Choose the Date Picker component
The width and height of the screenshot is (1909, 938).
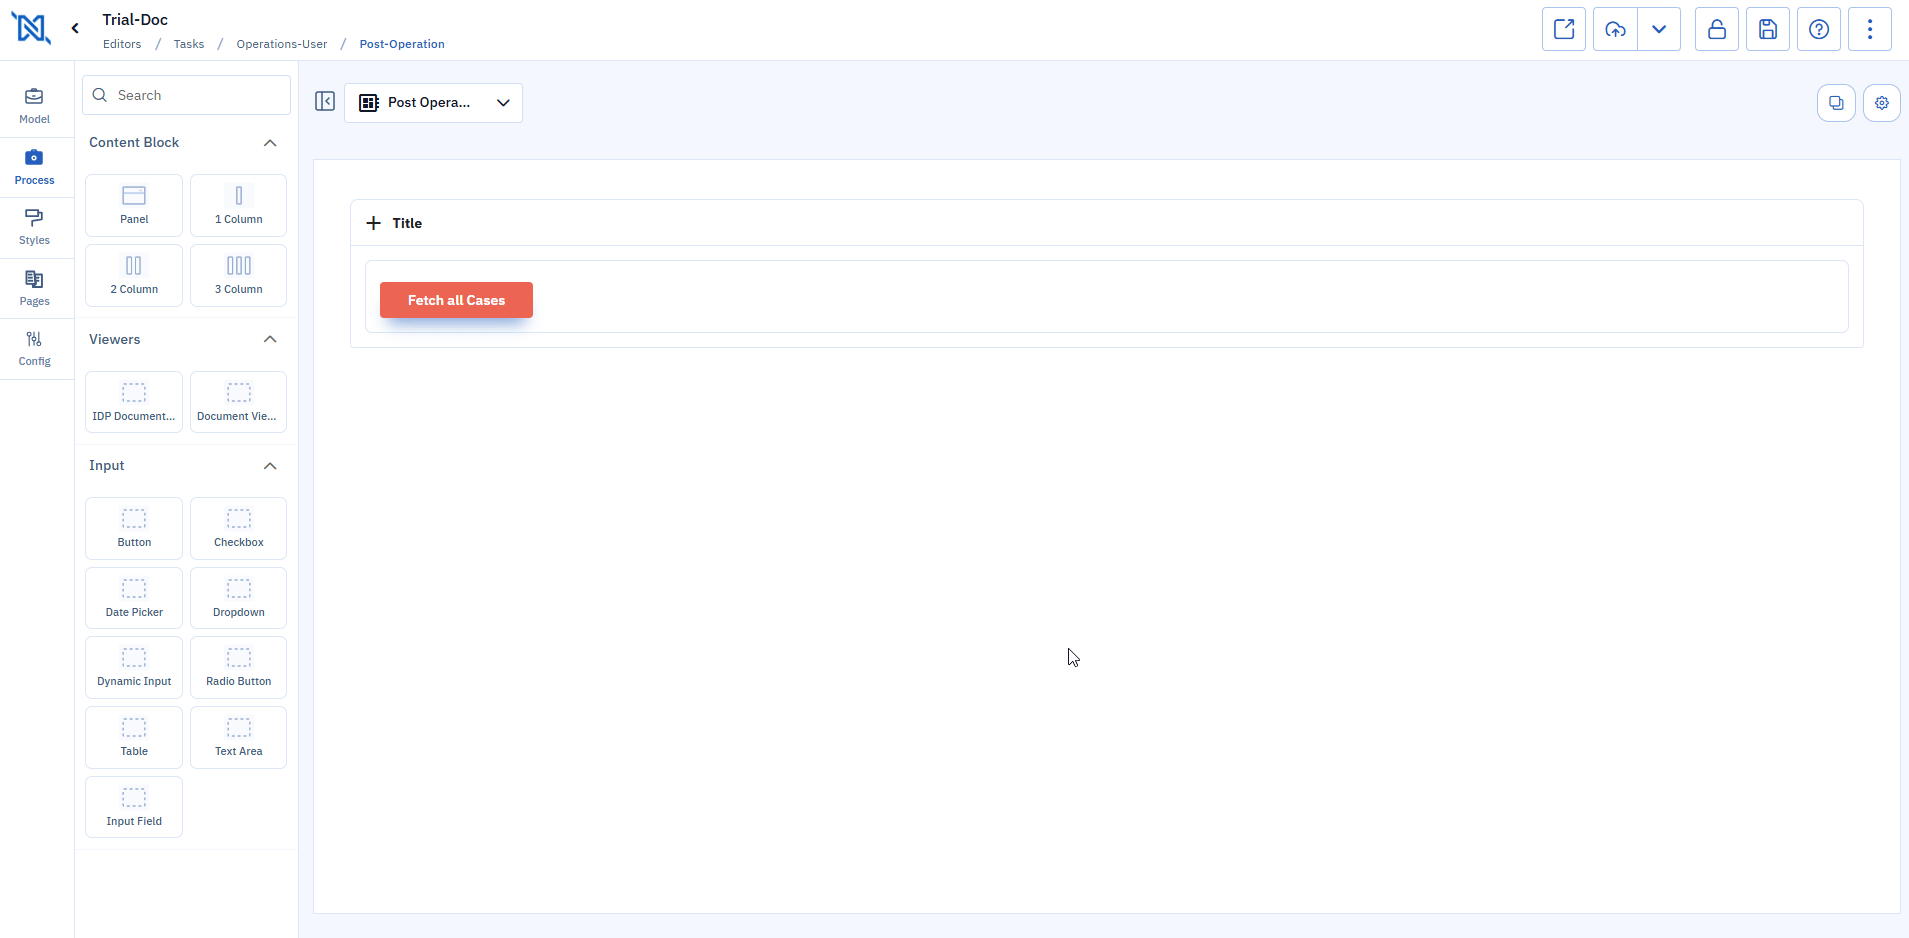pos(134,598)
